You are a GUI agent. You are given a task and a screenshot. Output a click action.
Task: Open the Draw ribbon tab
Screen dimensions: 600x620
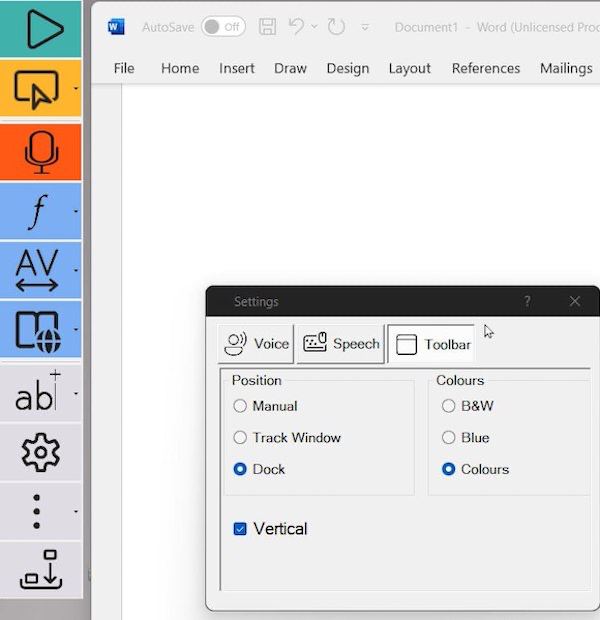(x=290, y=68)
